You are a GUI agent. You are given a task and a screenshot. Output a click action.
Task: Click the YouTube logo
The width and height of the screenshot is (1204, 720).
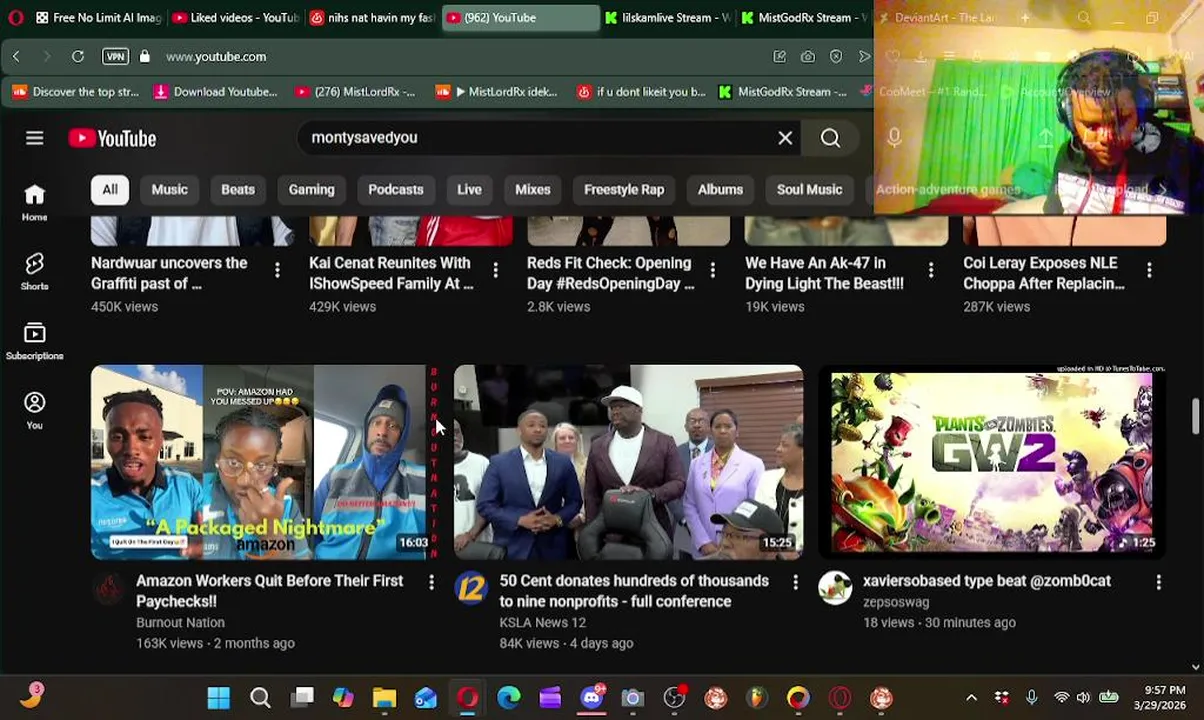112,138
